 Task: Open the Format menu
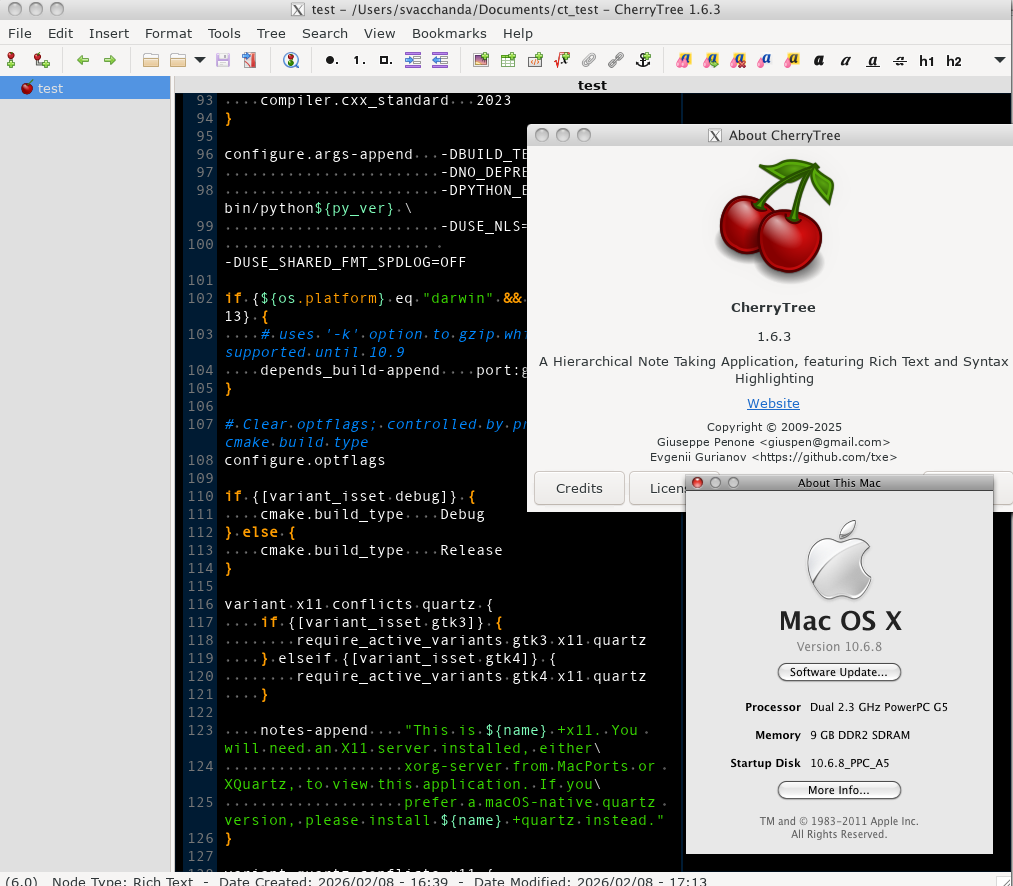168,33
